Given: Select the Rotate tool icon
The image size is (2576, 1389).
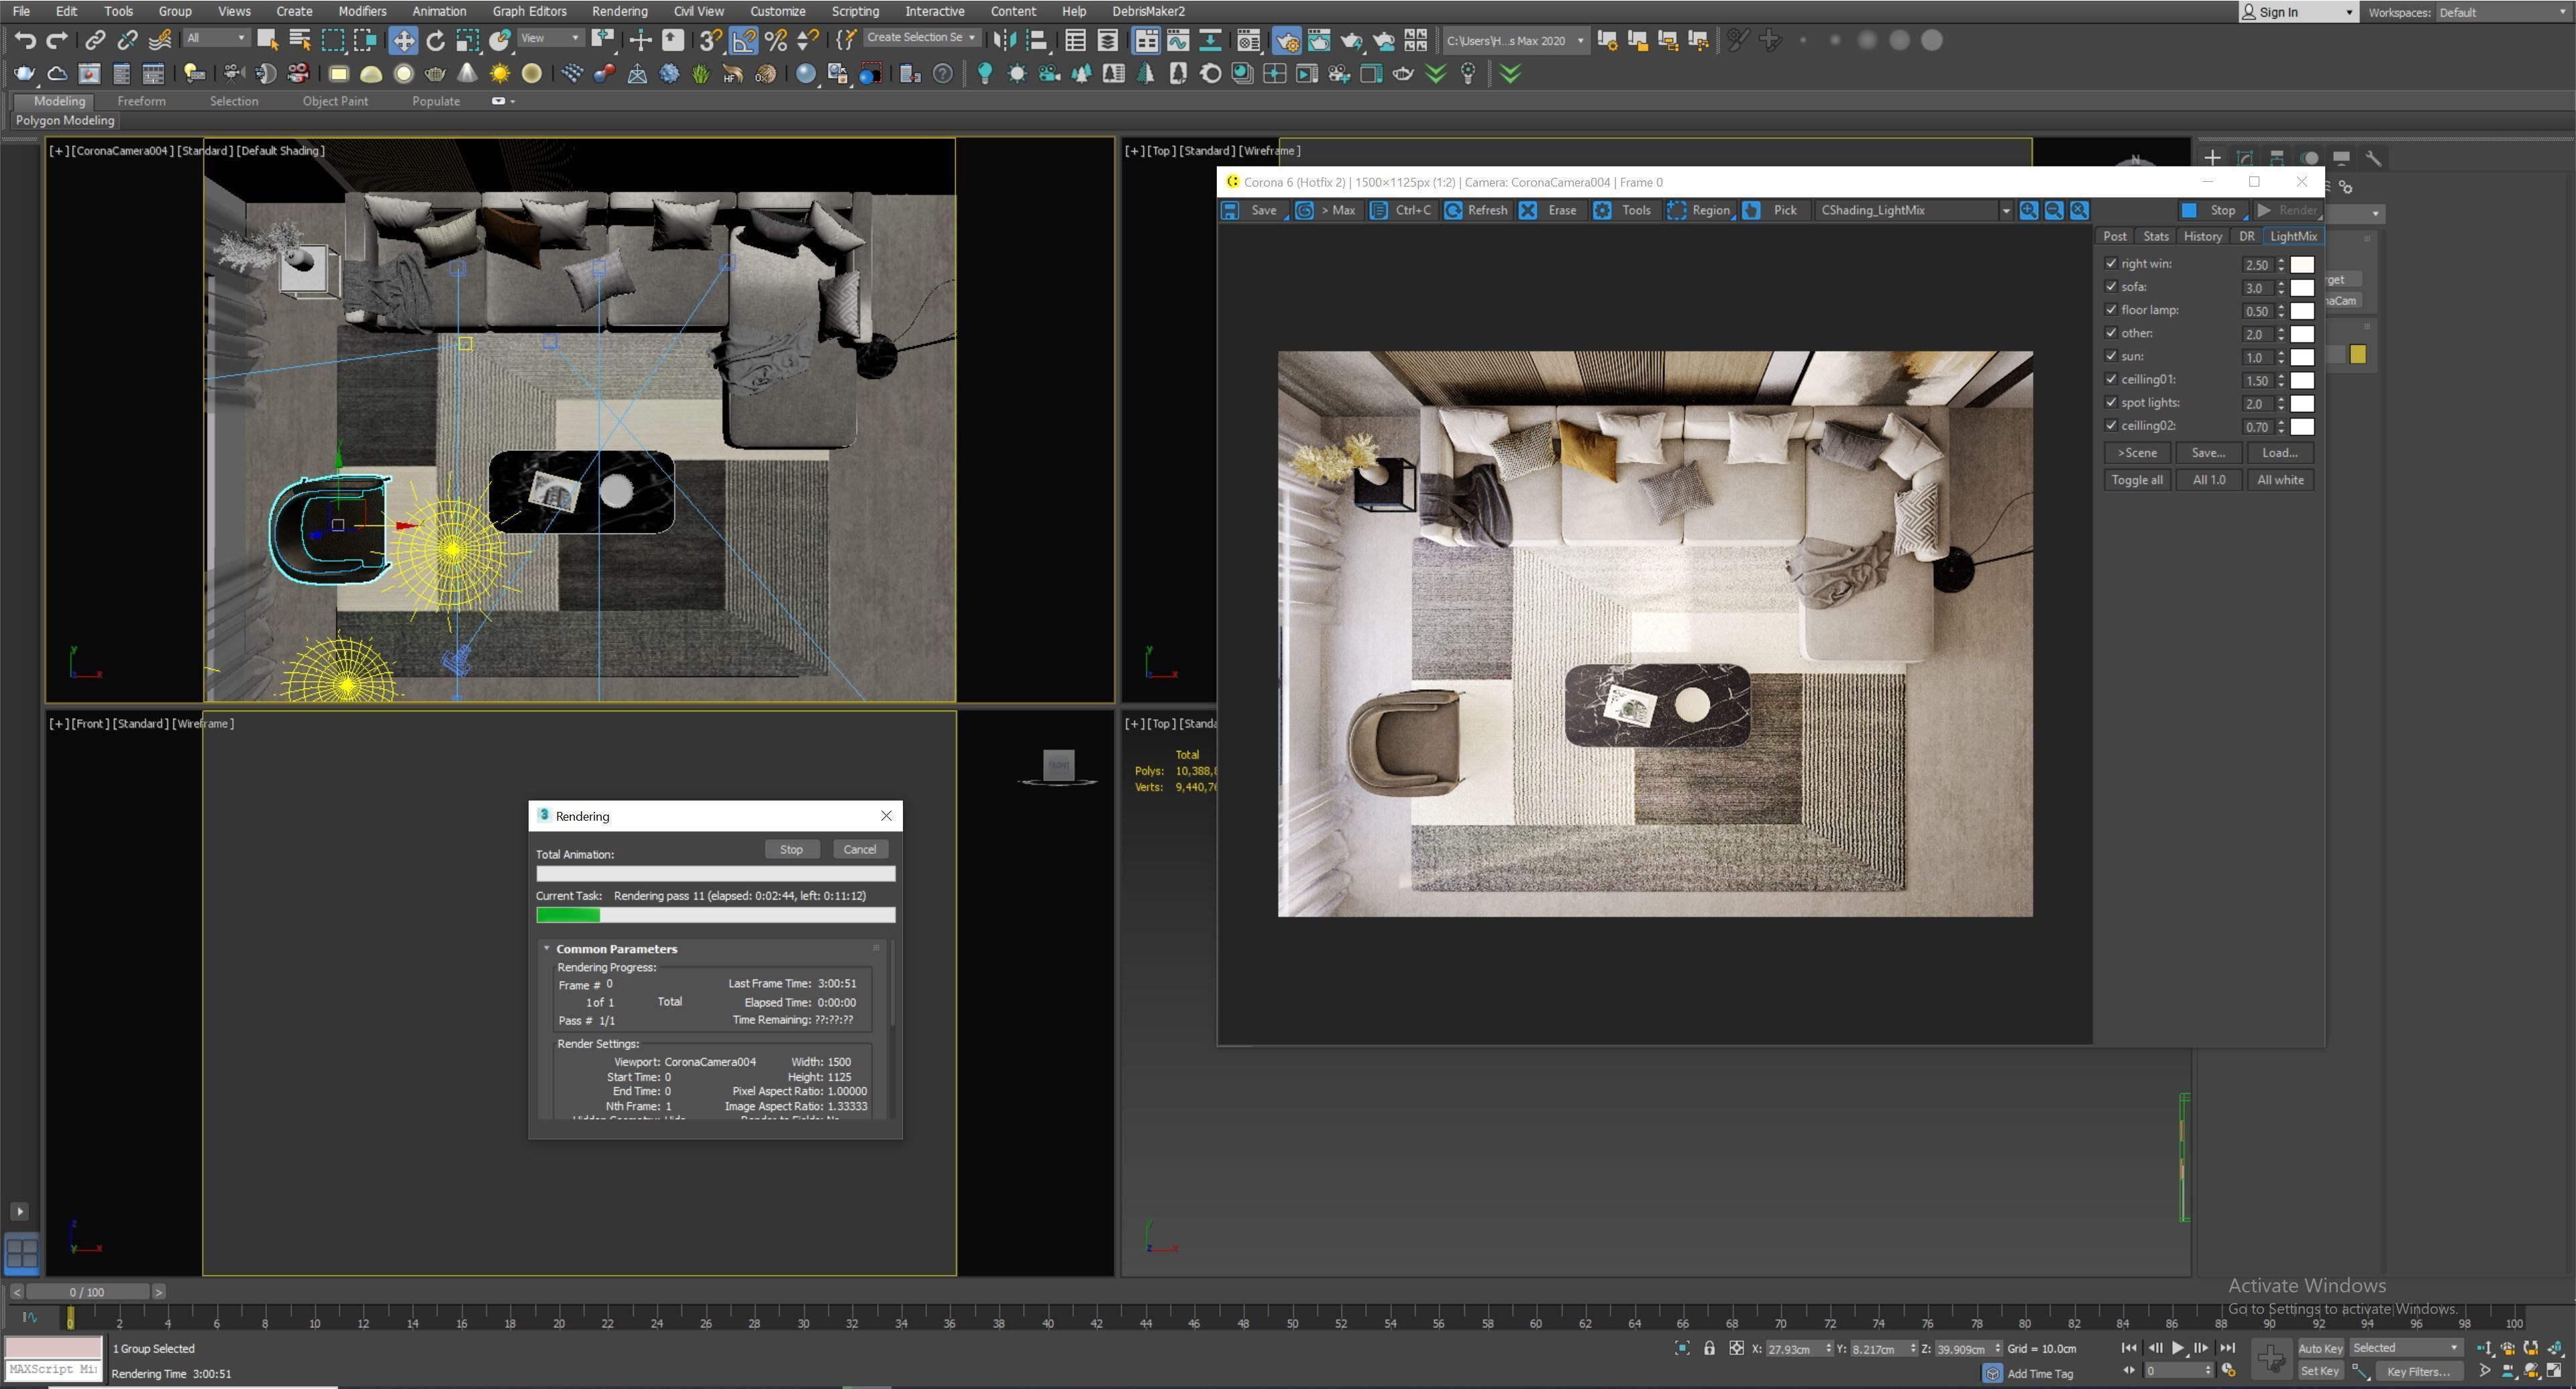Looking at the screenshot, I should (435, 40).
